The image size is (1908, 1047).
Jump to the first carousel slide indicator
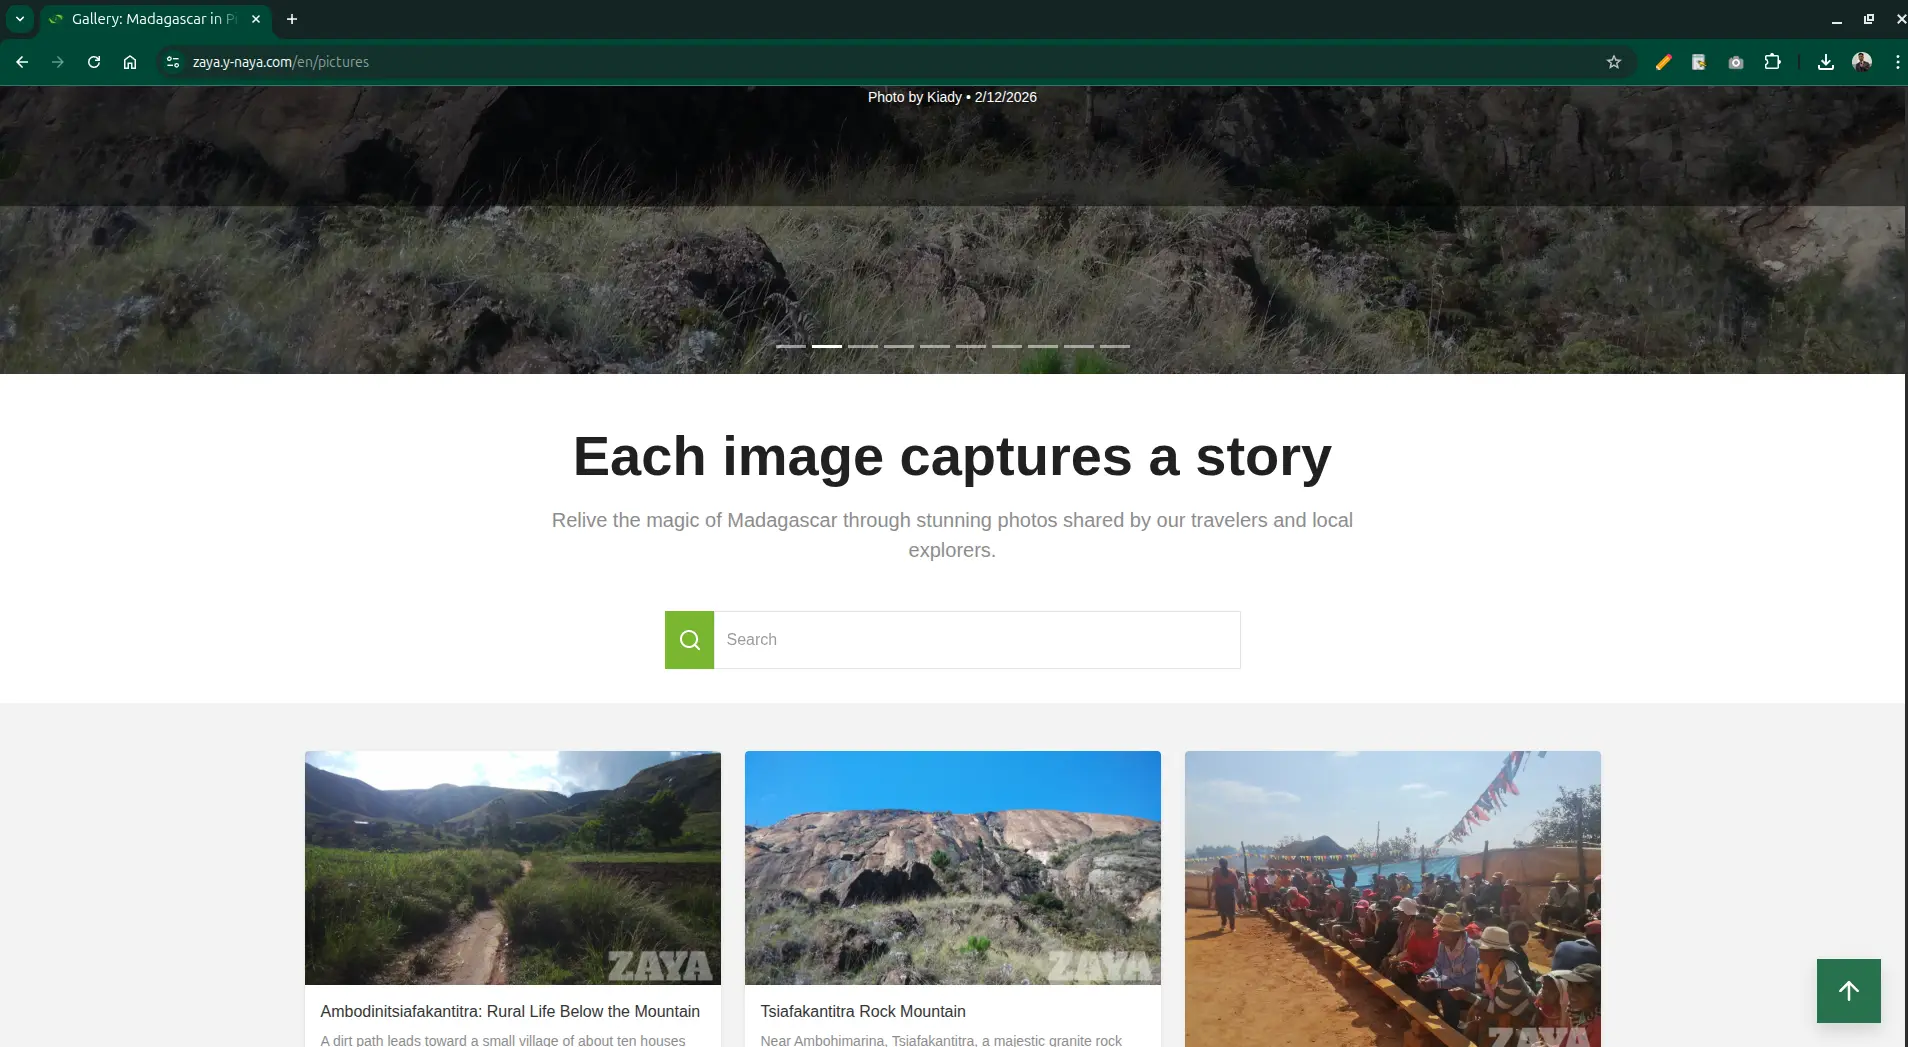[x=790, y=346]
